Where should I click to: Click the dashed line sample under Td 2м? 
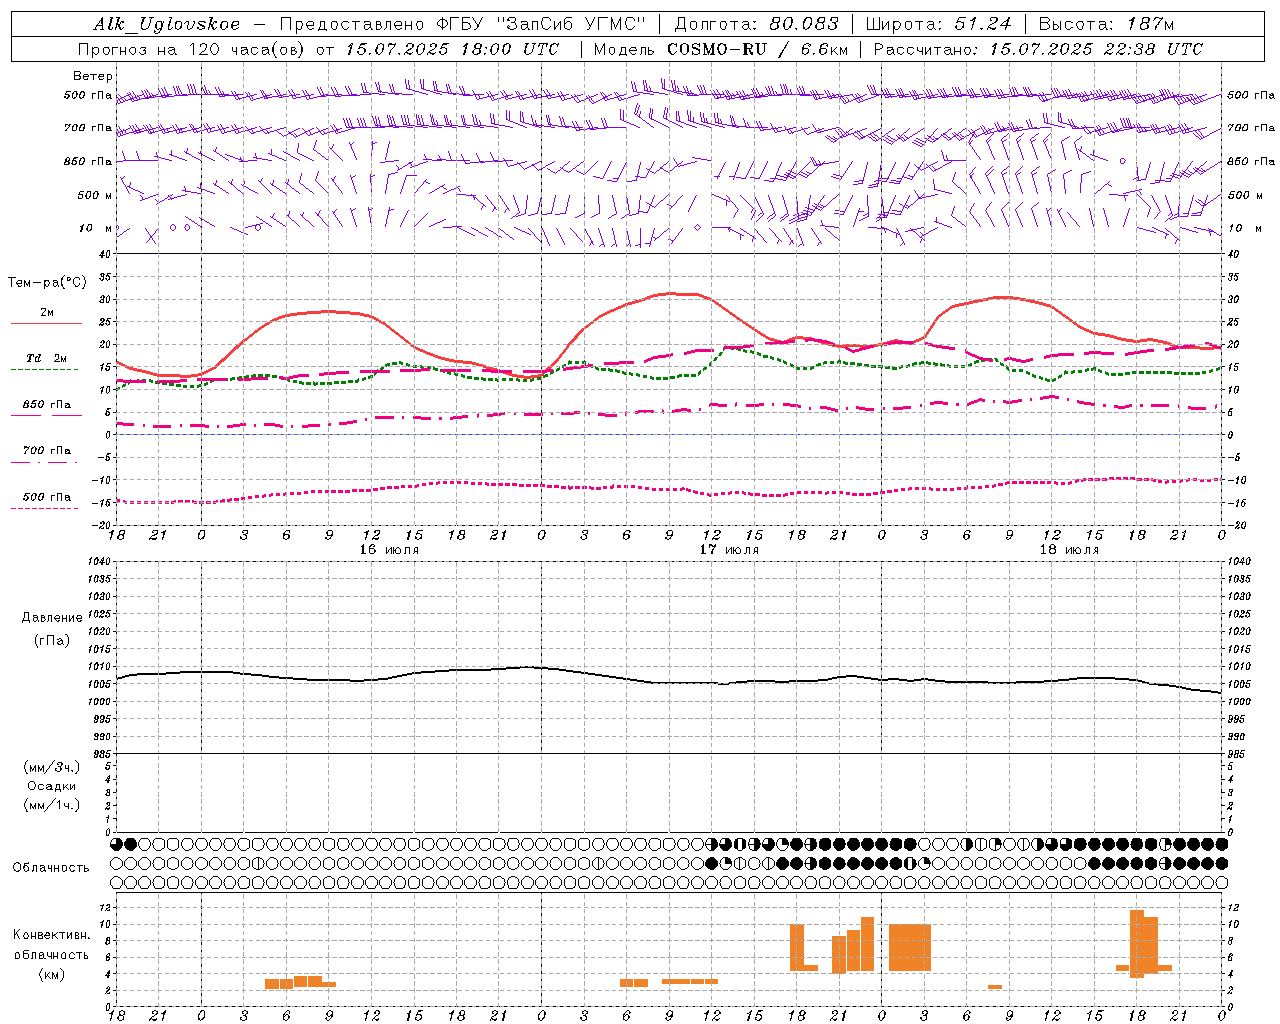44,370
